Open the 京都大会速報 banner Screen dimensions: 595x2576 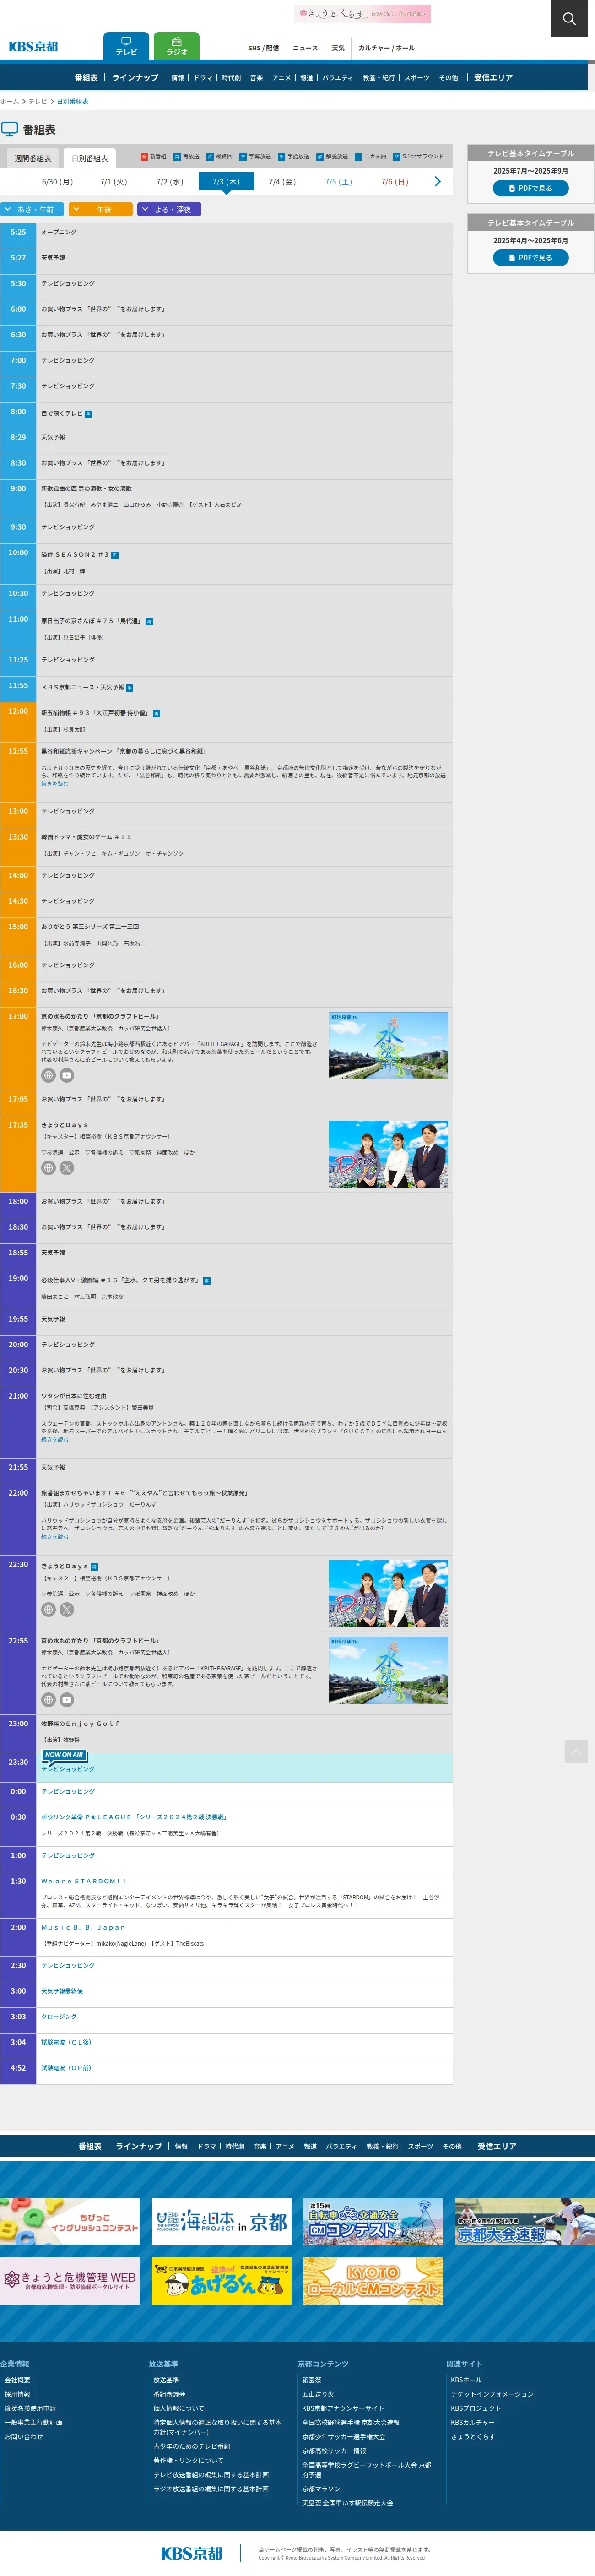click(525, 2221)
